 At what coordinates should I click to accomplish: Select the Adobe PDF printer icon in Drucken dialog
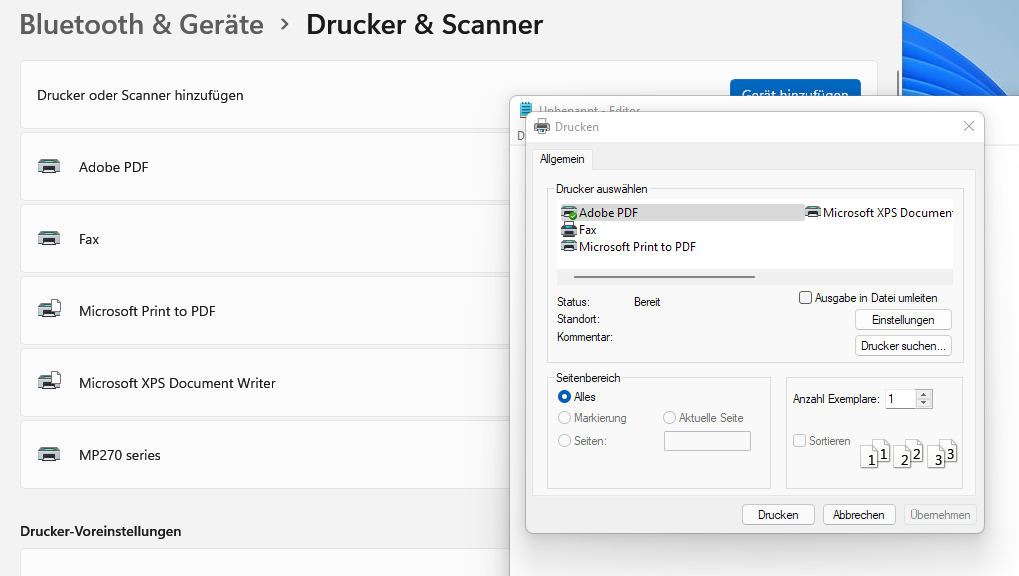coord(569,213)
